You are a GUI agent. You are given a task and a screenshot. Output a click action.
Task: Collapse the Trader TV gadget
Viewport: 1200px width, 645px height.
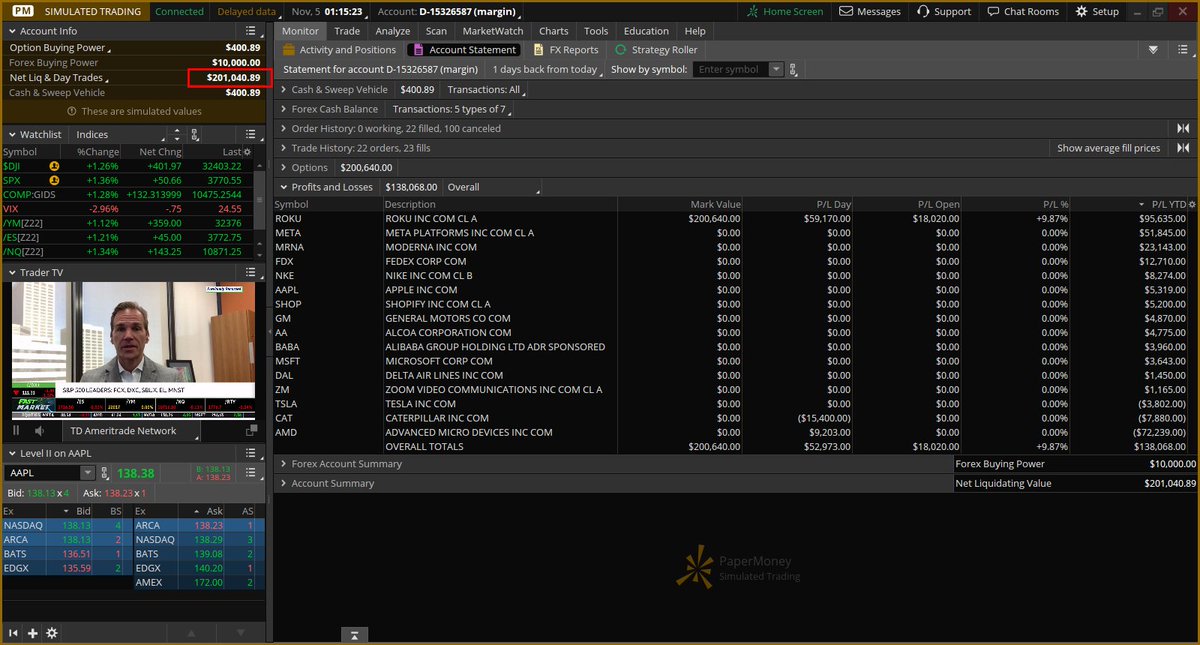pos(11,272)
